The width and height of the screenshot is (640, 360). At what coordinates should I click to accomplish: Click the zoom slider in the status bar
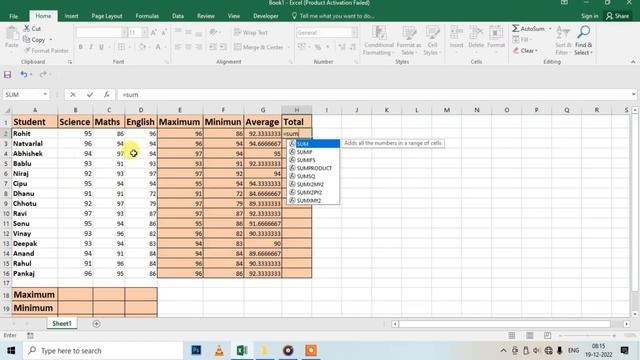[x=587, y=336]
